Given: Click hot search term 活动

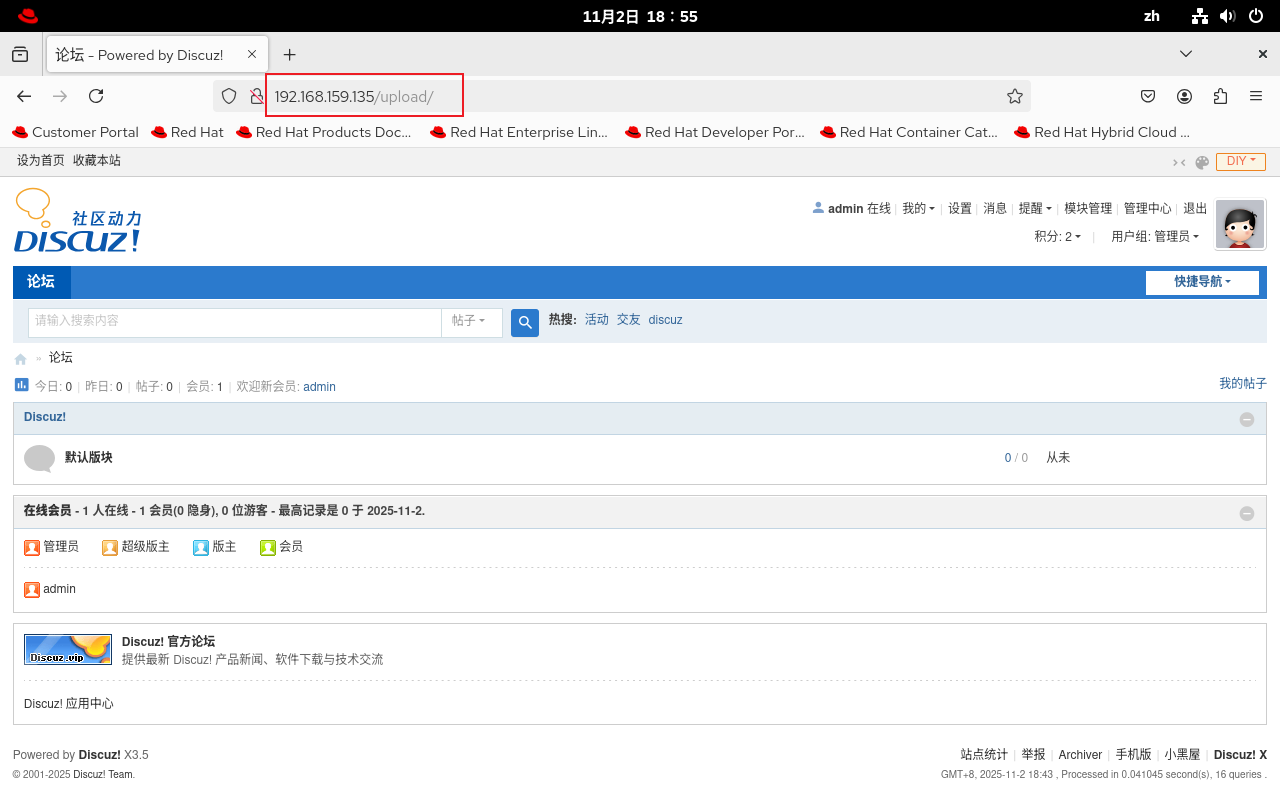Looking at the screenshot, I should pyautogui.click(x=597, y=320).
